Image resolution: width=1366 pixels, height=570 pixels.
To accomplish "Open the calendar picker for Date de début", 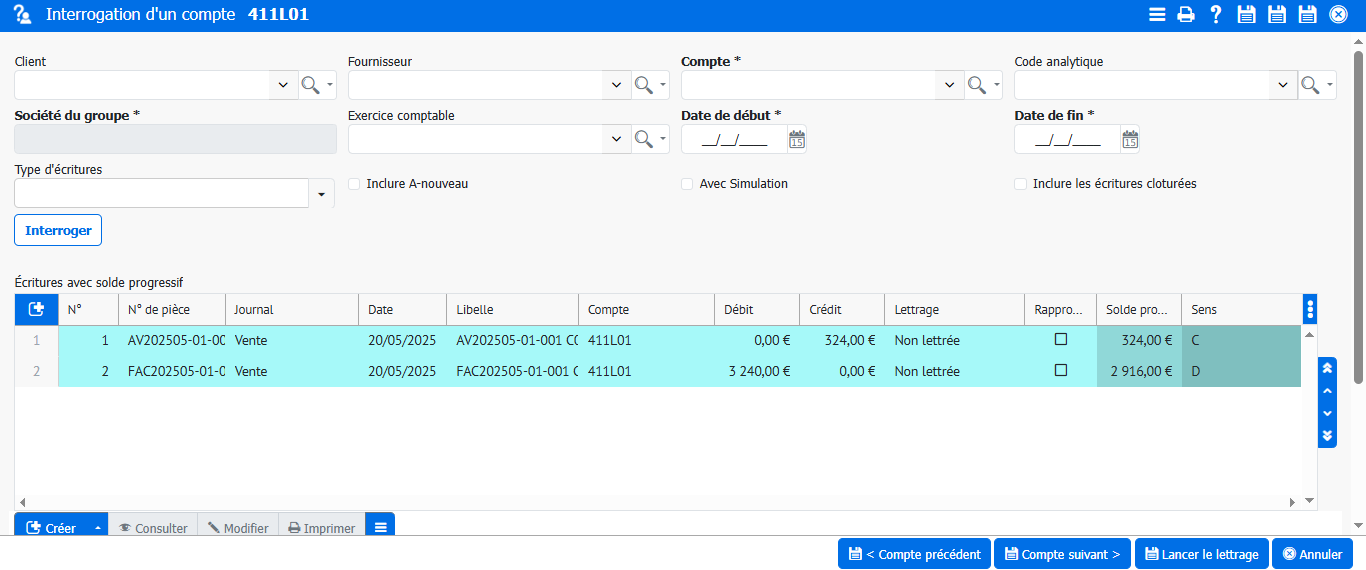I will point(796,140).
